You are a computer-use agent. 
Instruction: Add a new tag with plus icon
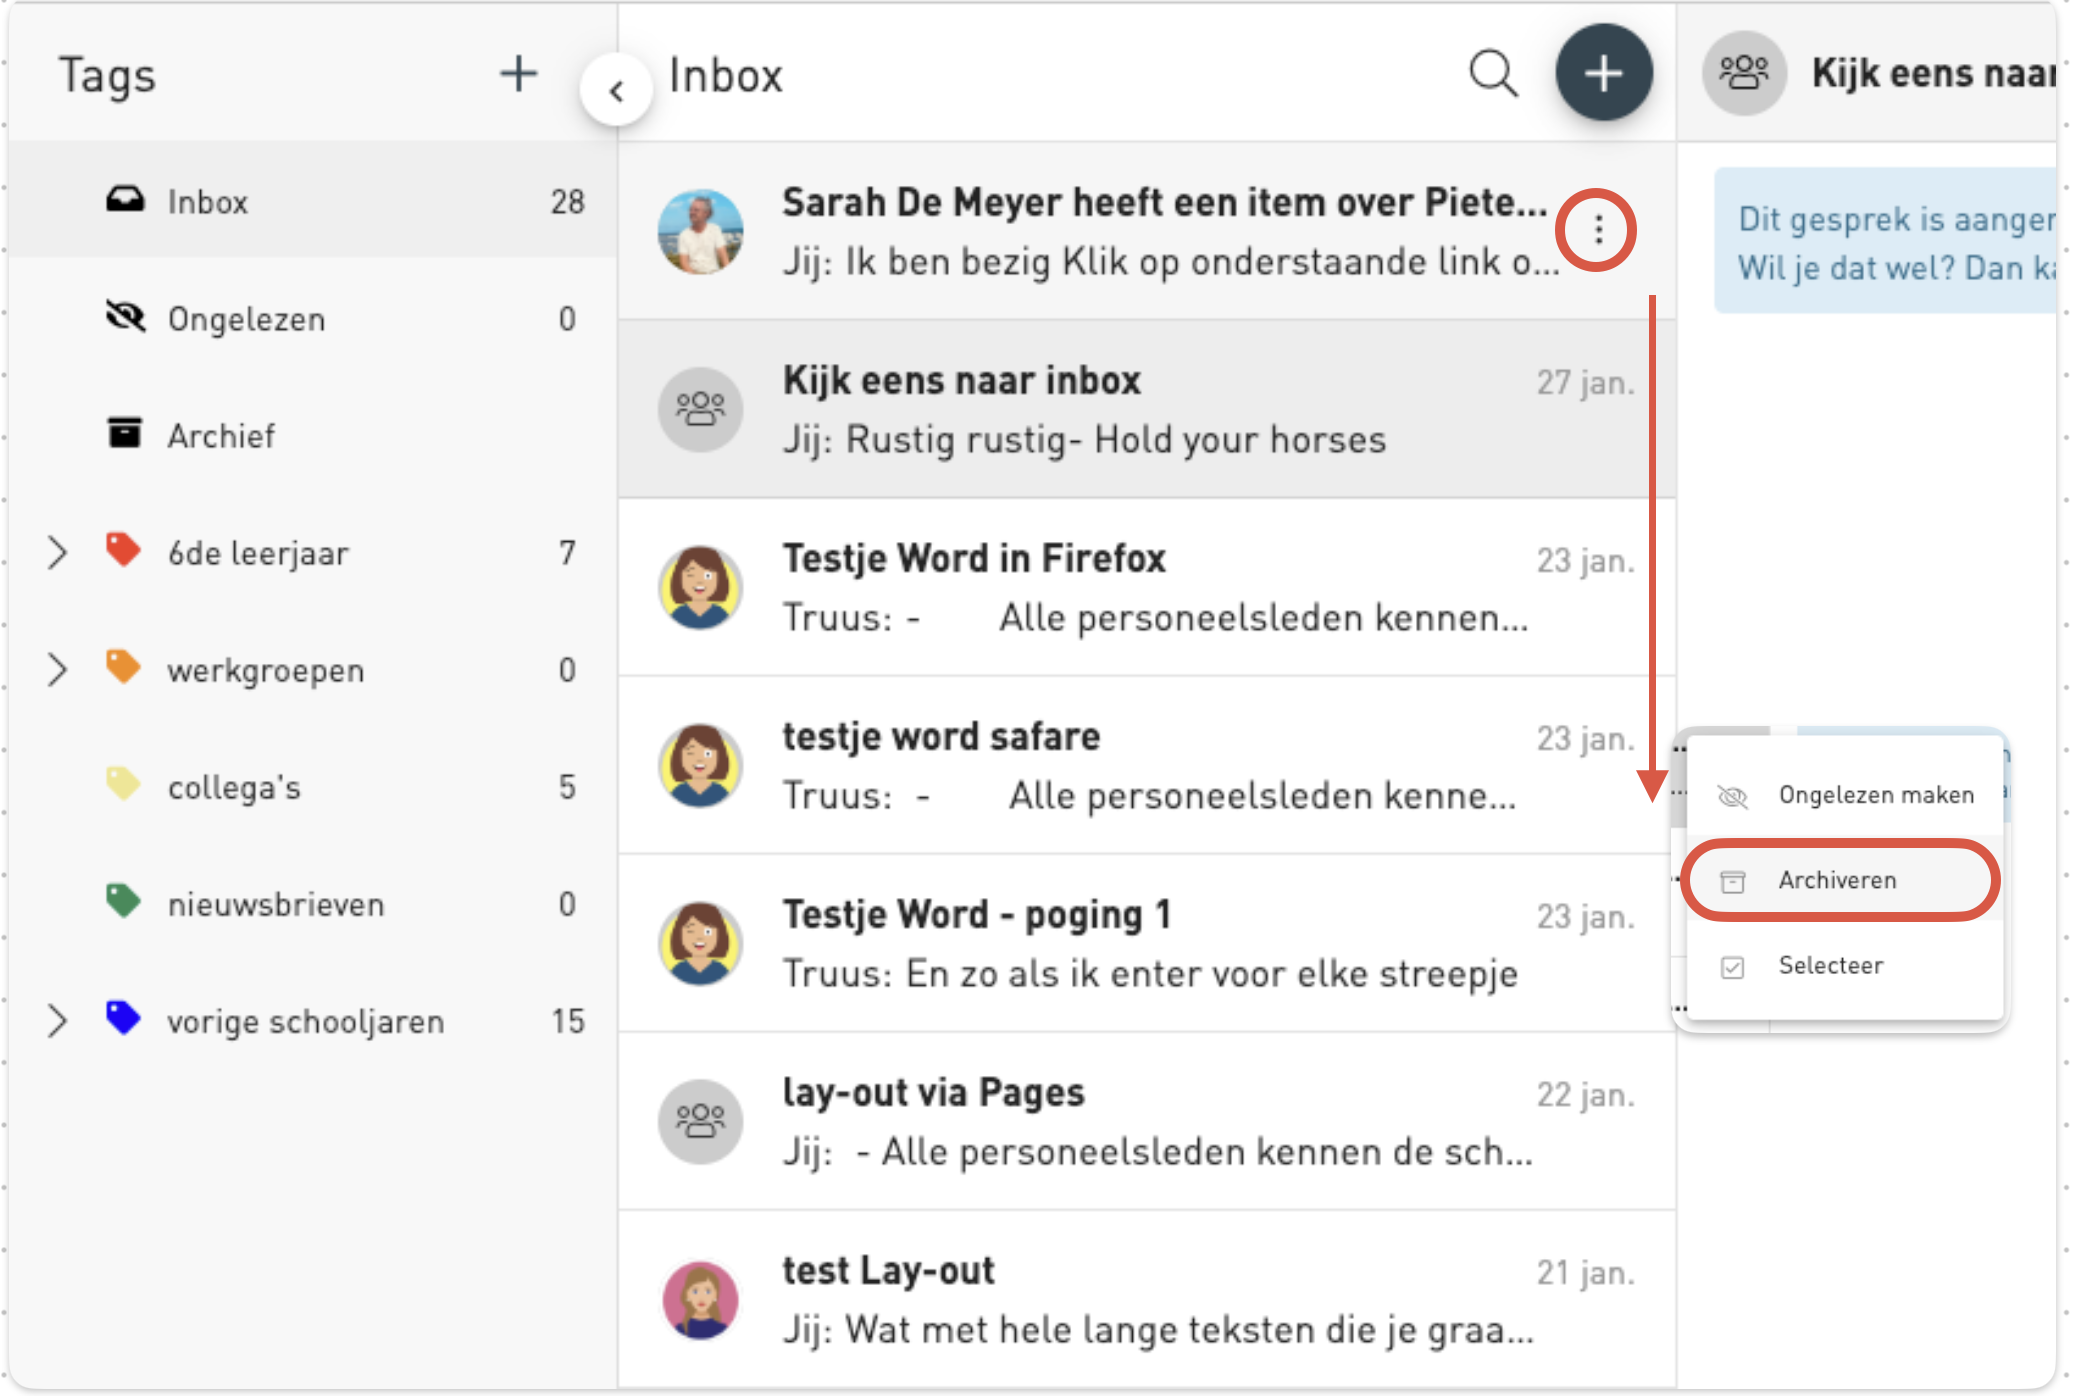[x=518, y=74]
